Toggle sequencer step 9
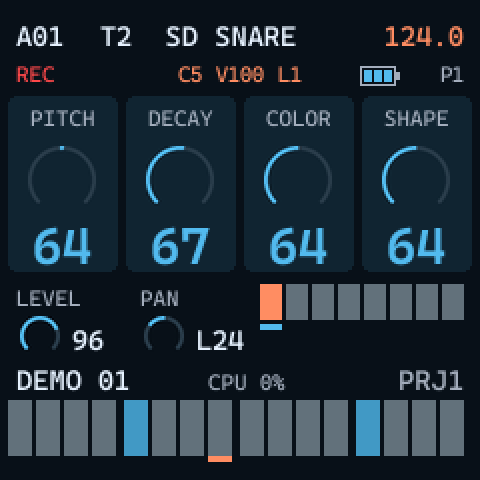 (252, 428)
